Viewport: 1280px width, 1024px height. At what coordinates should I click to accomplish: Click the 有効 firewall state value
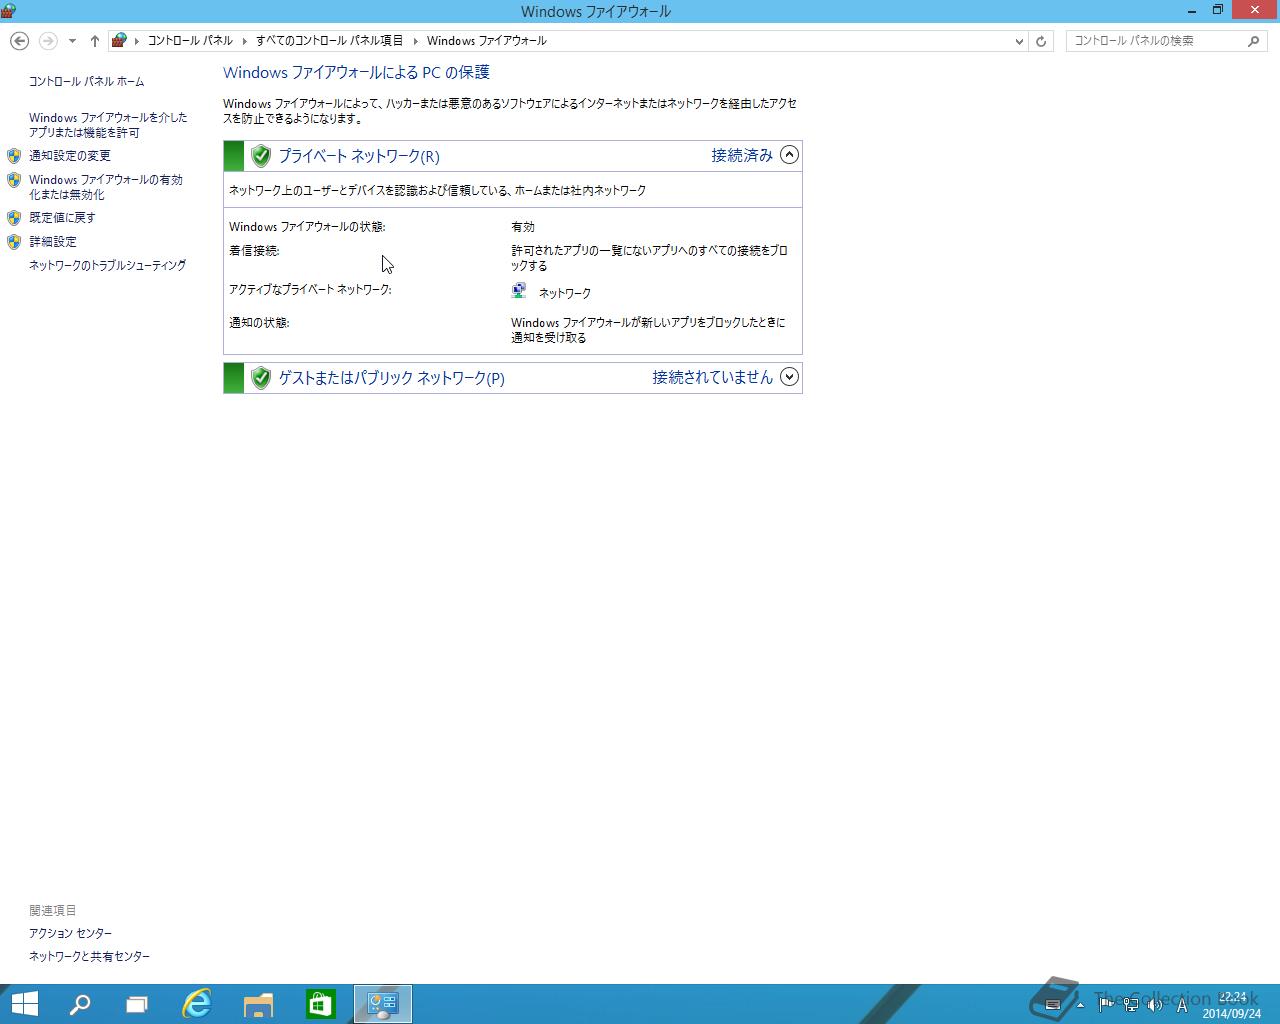(523, 227)
